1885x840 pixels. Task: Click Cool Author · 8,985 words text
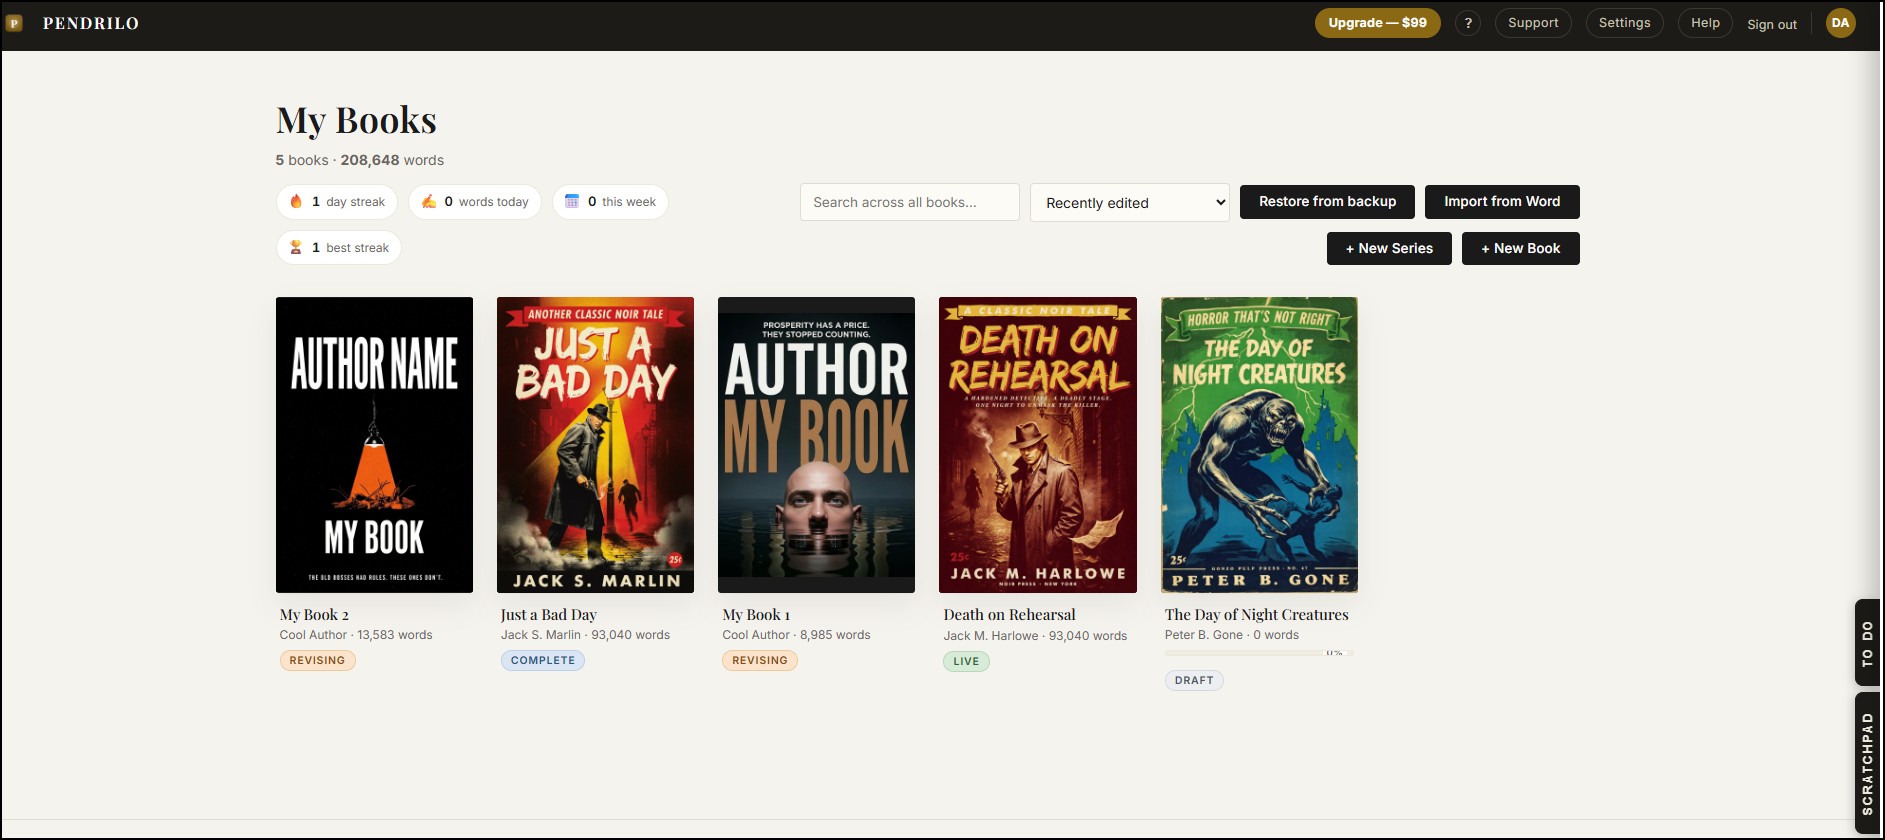coord(796,635)
